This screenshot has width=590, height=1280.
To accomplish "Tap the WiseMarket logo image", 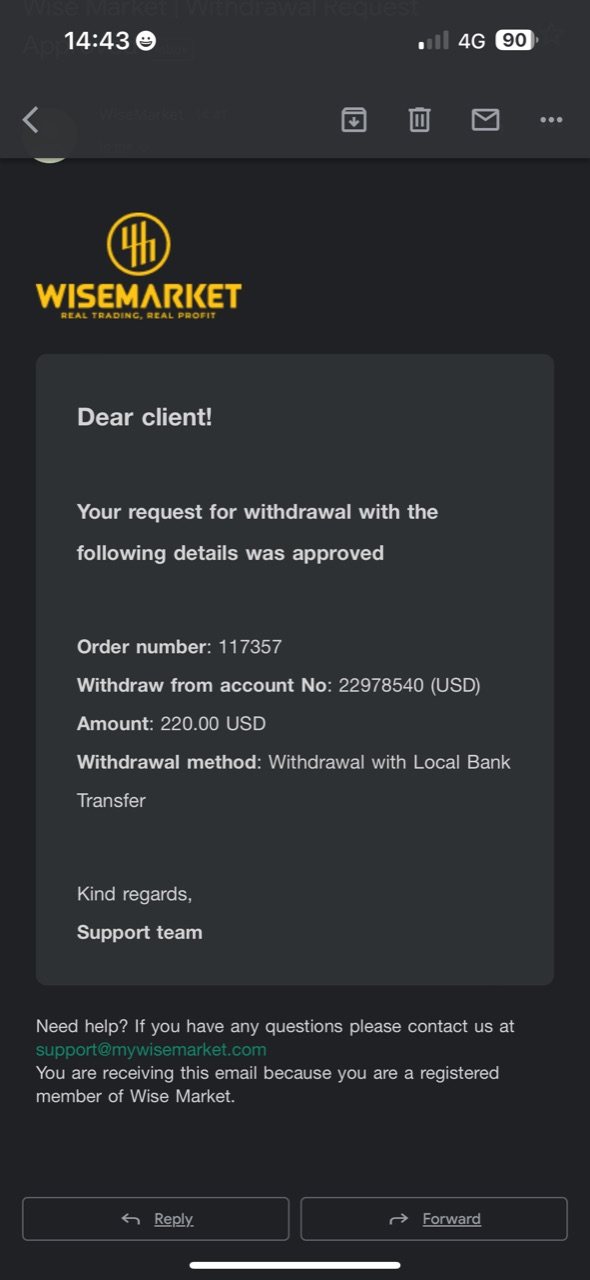I will click(138, 266).
